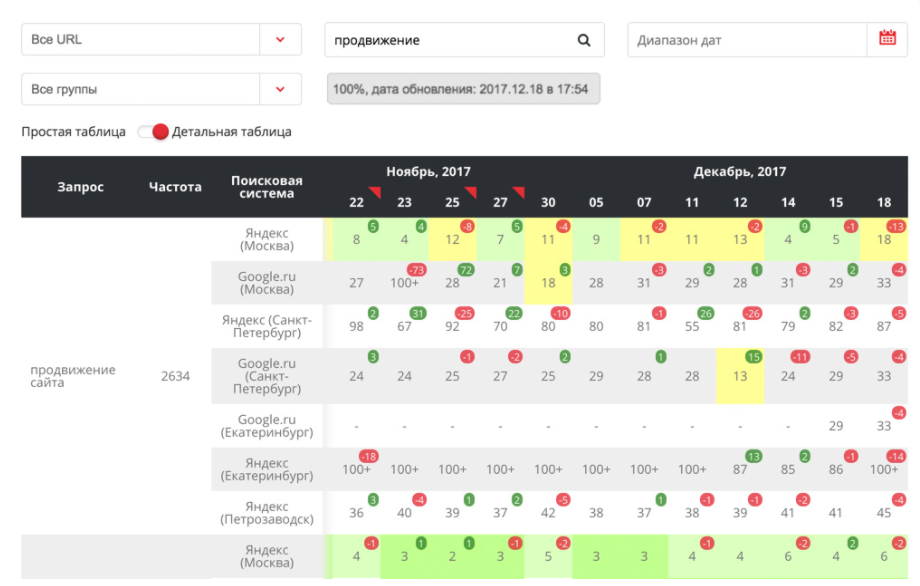Click the 'продвижение сайта' query text

(72, 376)
